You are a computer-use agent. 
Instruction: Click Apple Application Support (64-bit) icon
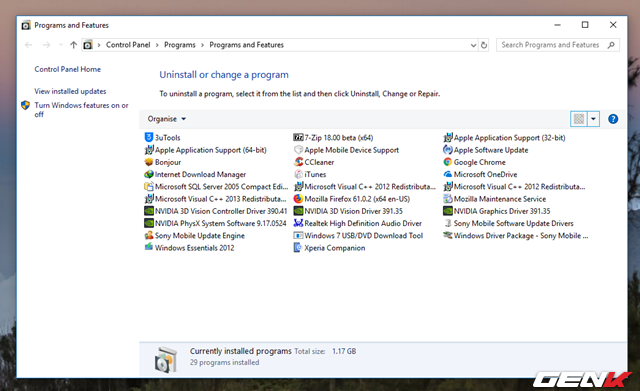click(x=149, y=150)
